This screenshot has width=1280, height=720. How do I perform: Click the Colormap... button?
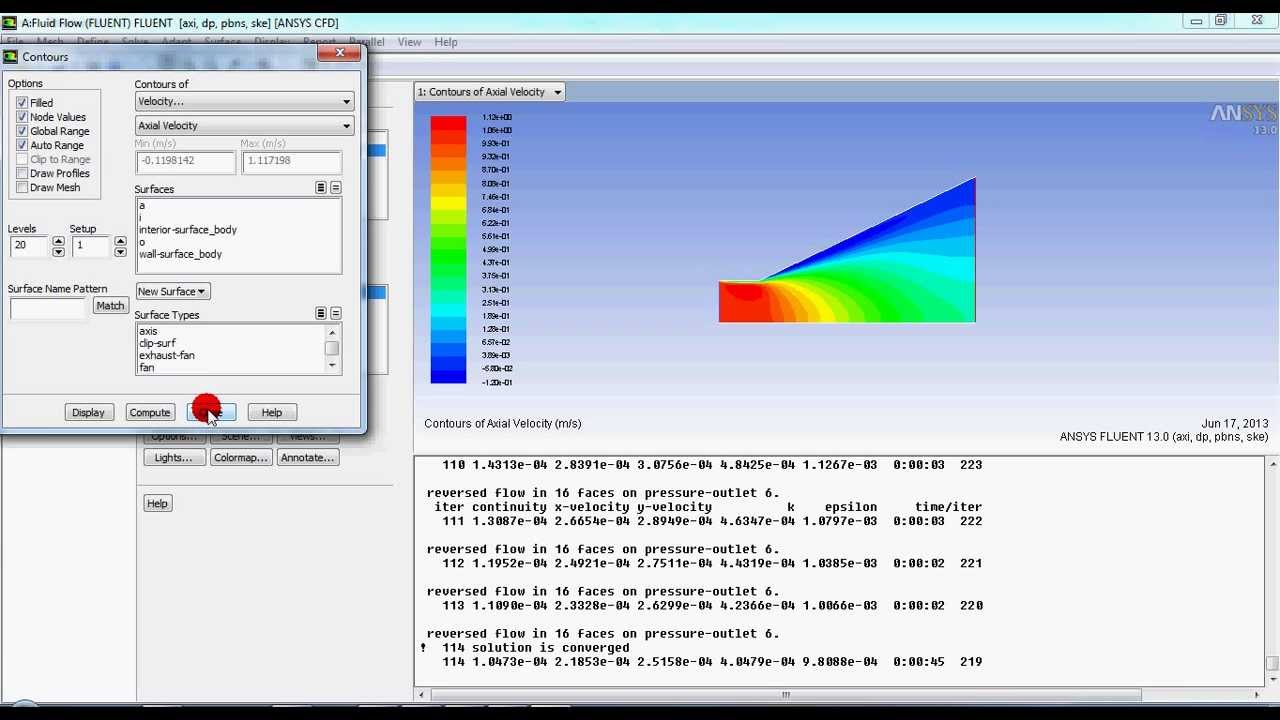tap(241, 457)
